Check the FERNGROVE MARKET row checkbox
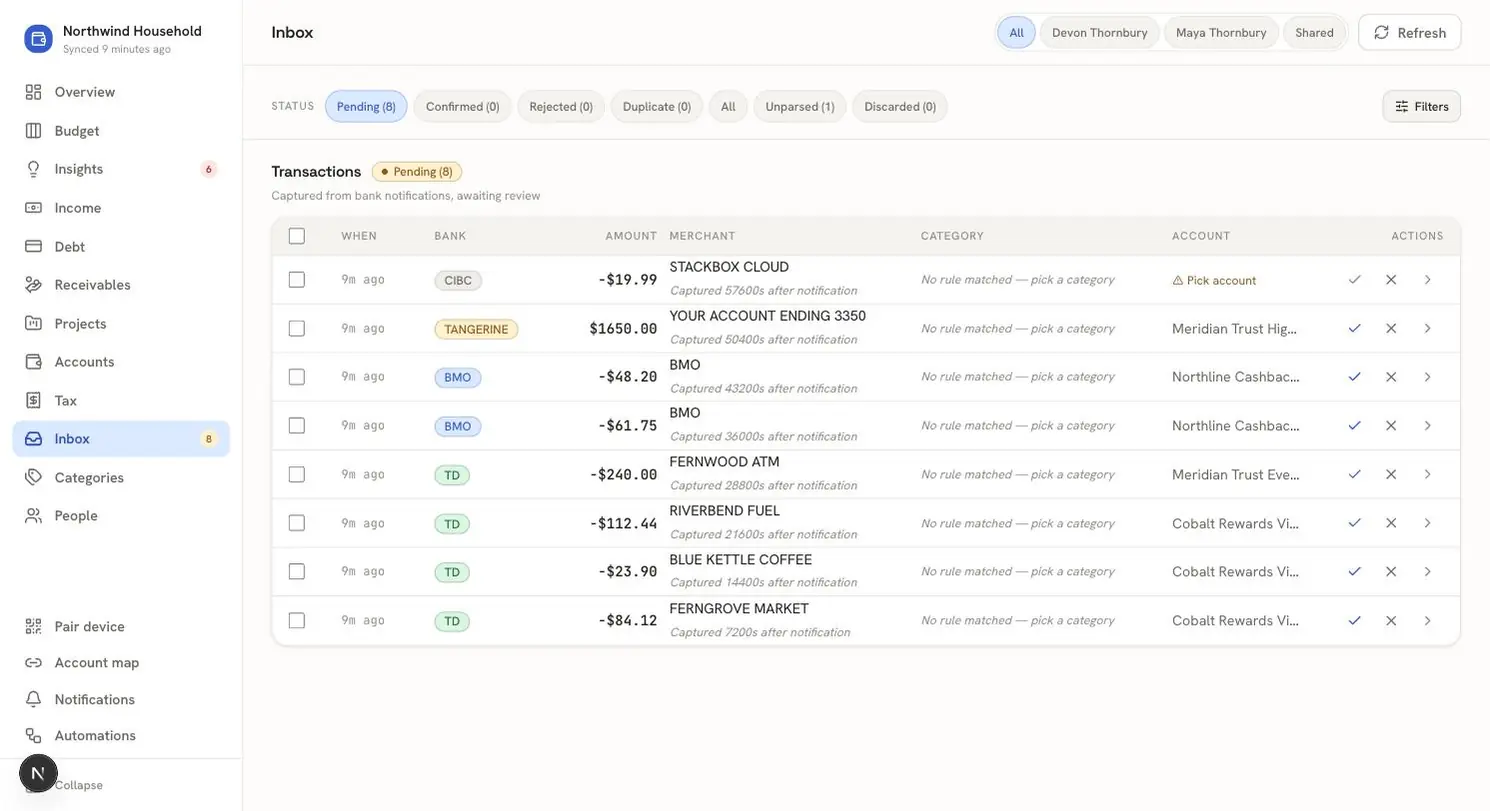The height and width of the screenshot is (811, 1490). pos(297,620)
